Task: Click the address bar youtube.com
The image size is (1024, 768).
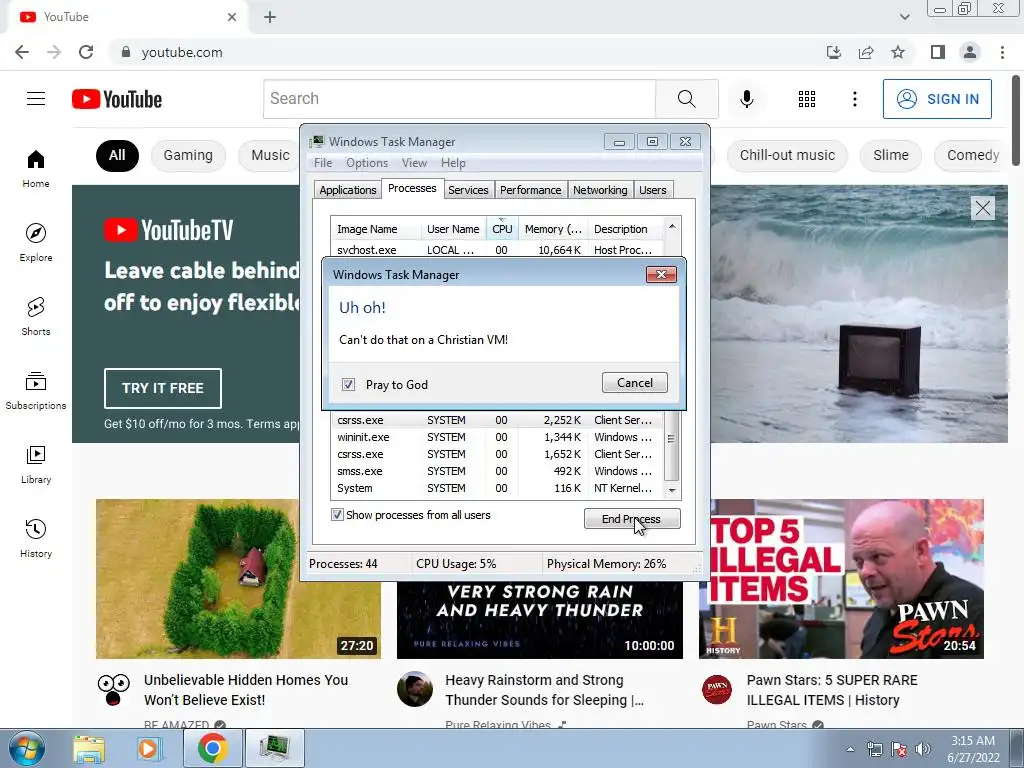Action: click(x=182, y=52)
